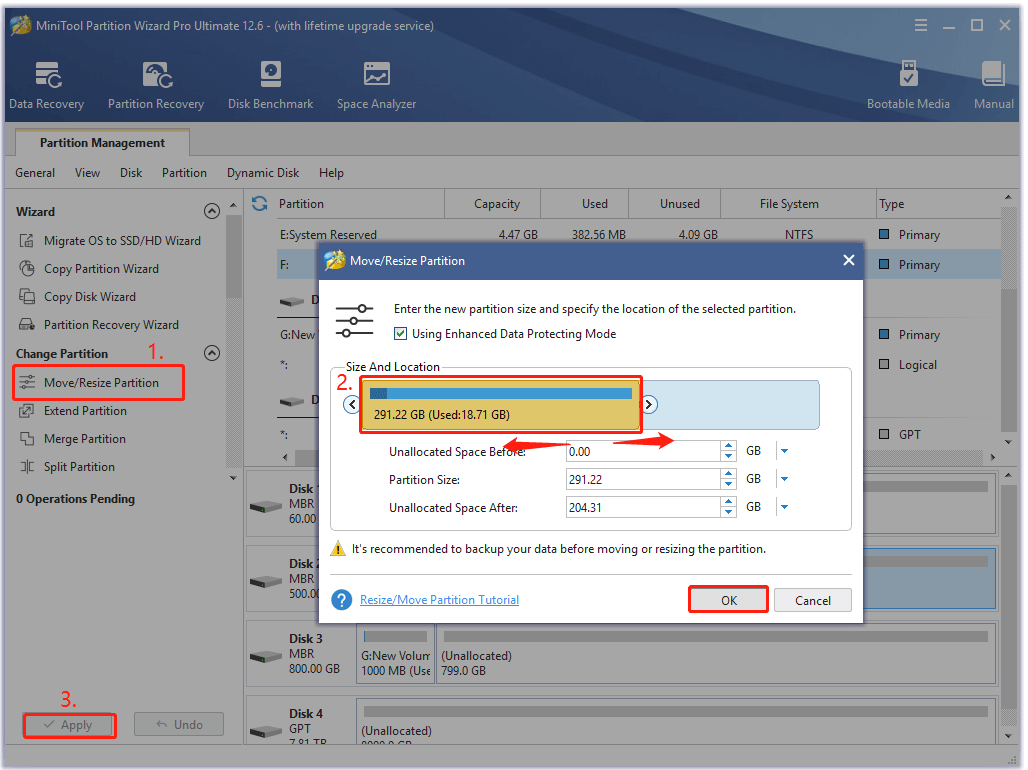The width and height of the screenshot is (1028, 770).
Task: Click the help question mark icon in dialog
Action: coord(342,599)
